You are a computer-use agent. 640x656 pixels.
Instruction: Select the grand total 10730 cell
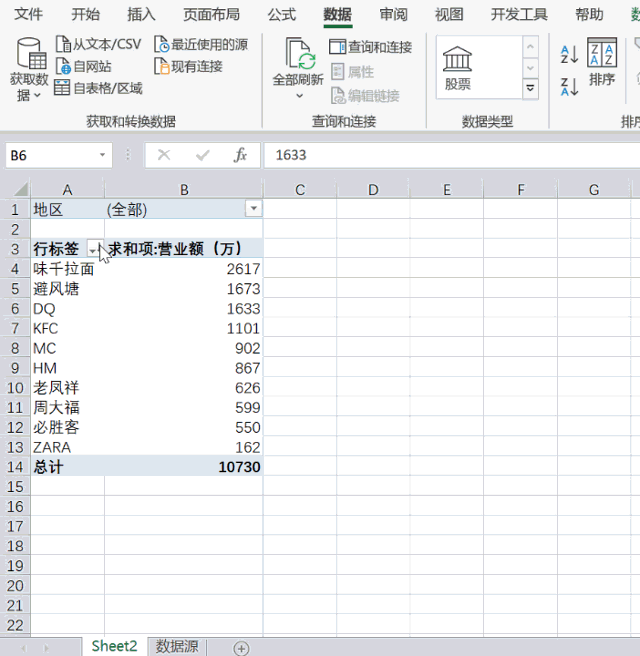[x=184, y=466]
